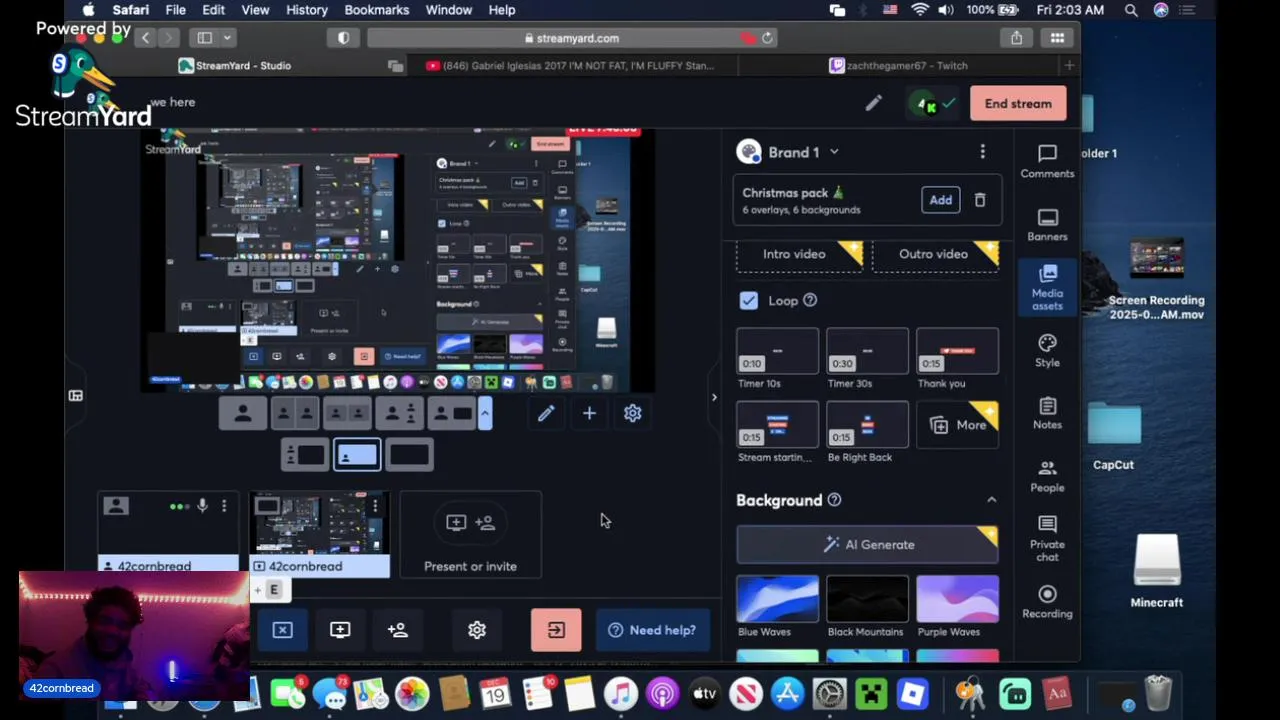Open the Media assets panel

(x=1047, y=287)
